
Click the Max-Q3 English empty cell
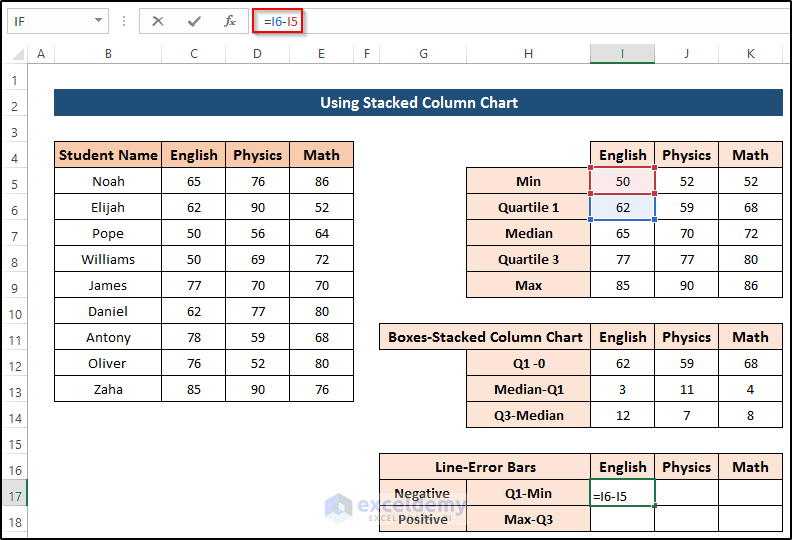[x=622, y=519]
